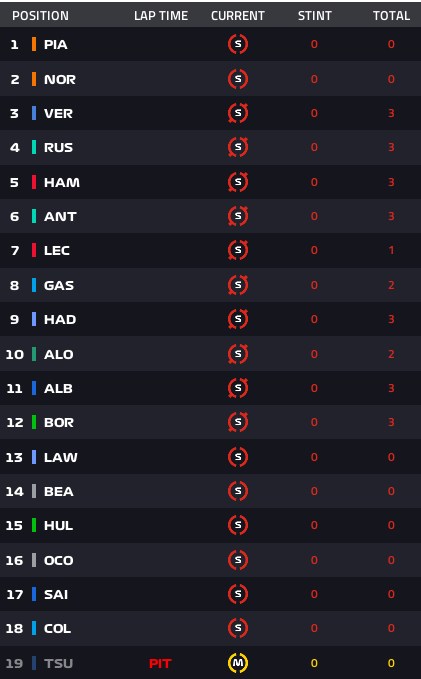Click the CURRENT column header
The image size is (421, 679).
tap(238, 16)
